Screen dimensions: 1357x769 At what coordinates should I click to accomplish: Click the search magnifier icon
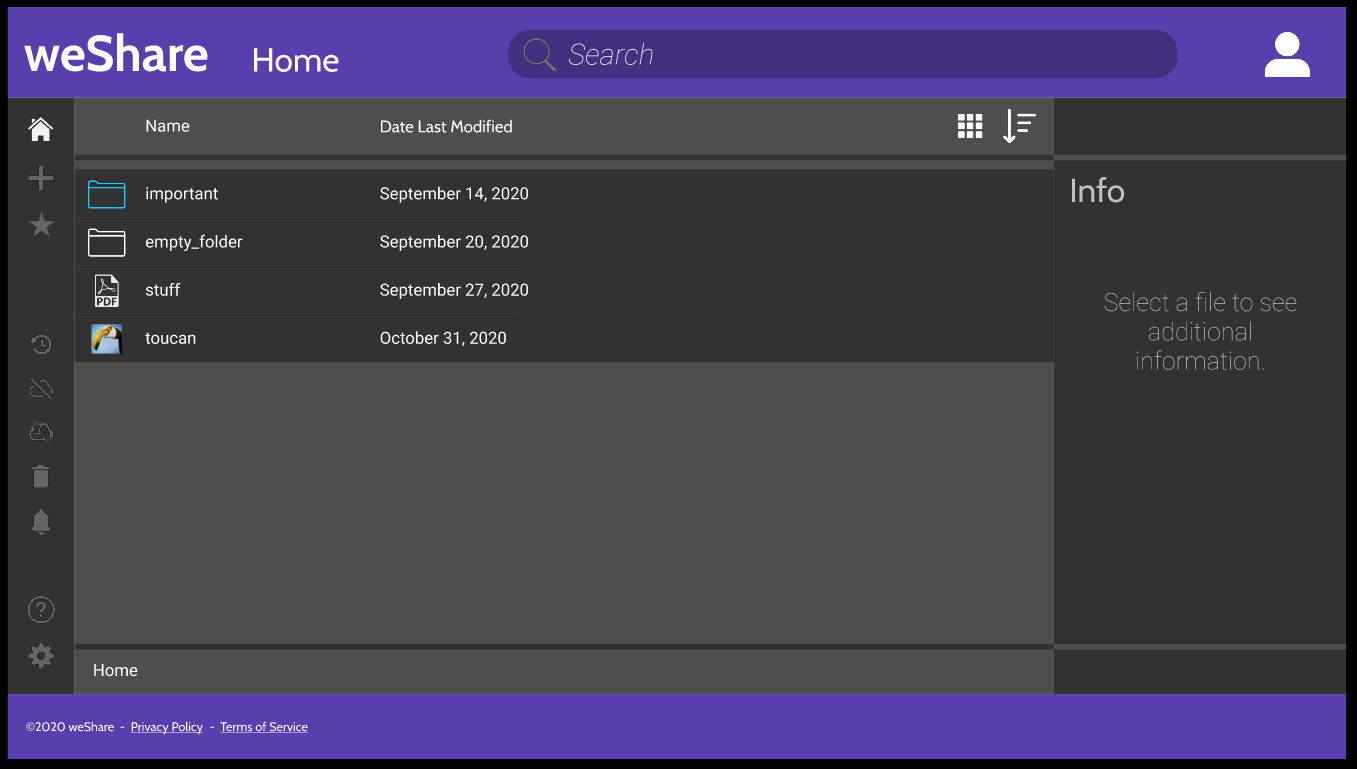point(539,54)
